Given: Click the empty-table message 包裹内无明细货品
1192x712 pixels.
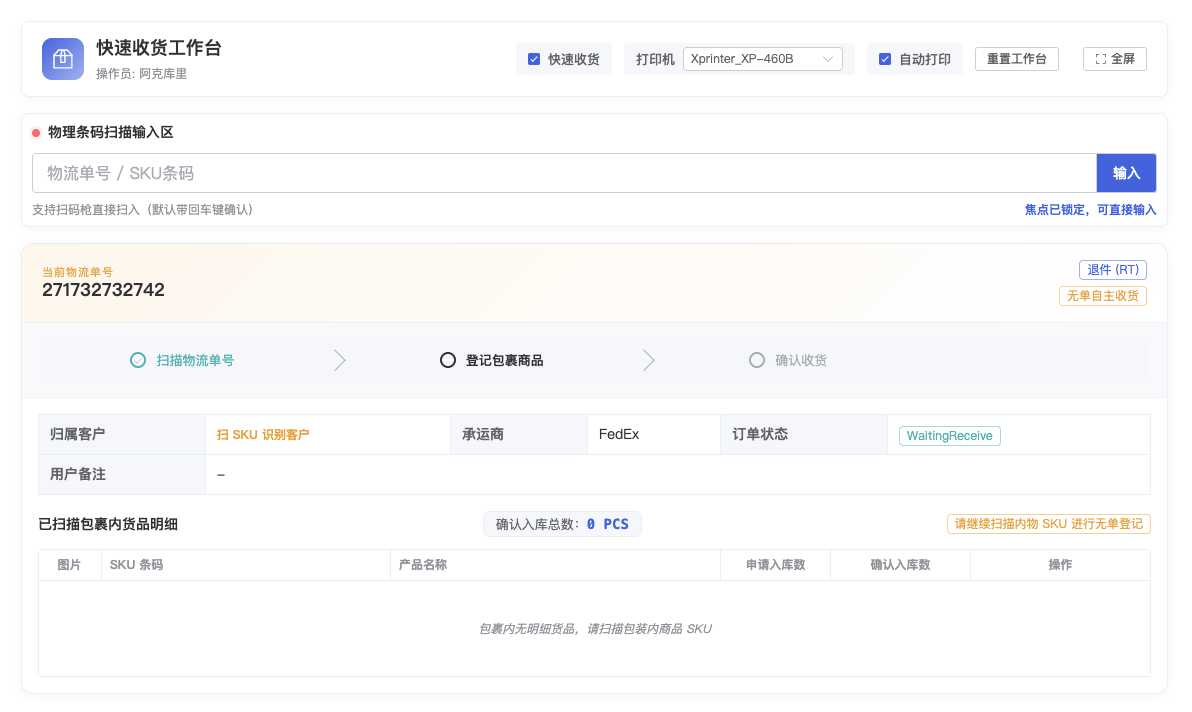Looking at the screenshot, I should coord(594,628).
